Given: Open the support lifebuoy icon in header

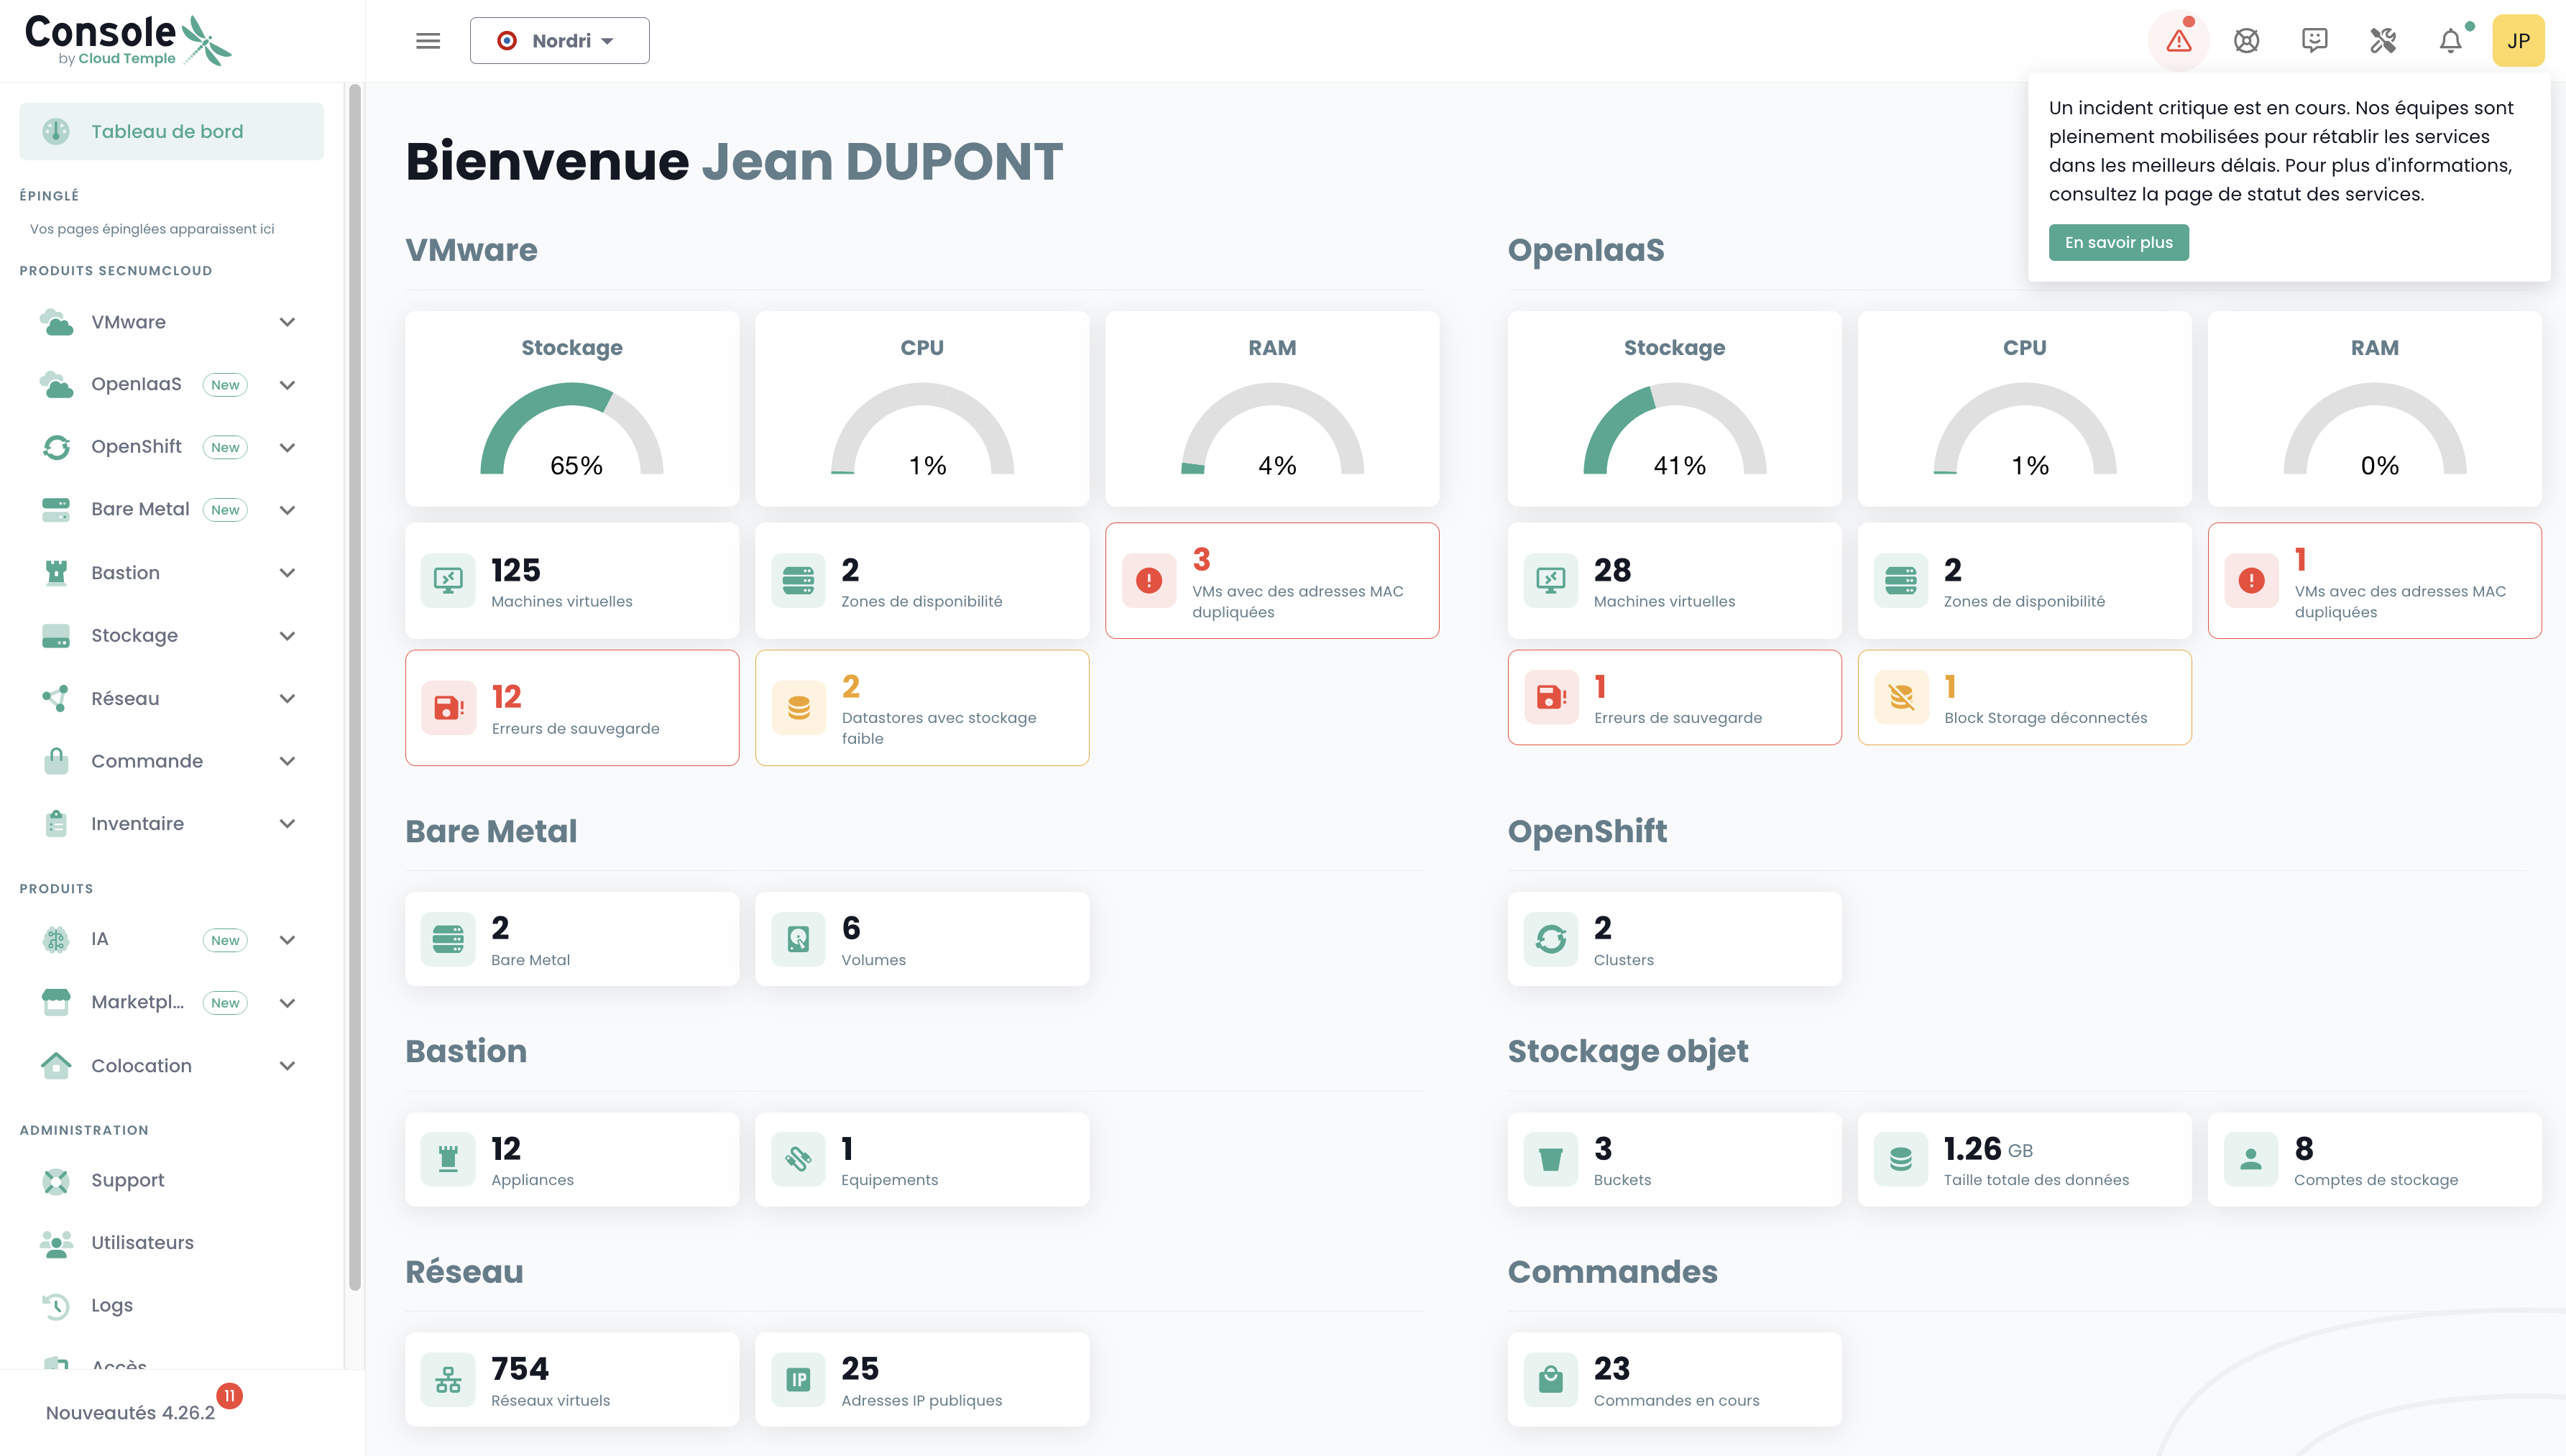Looking at the screenshot, I should 2246,41.
